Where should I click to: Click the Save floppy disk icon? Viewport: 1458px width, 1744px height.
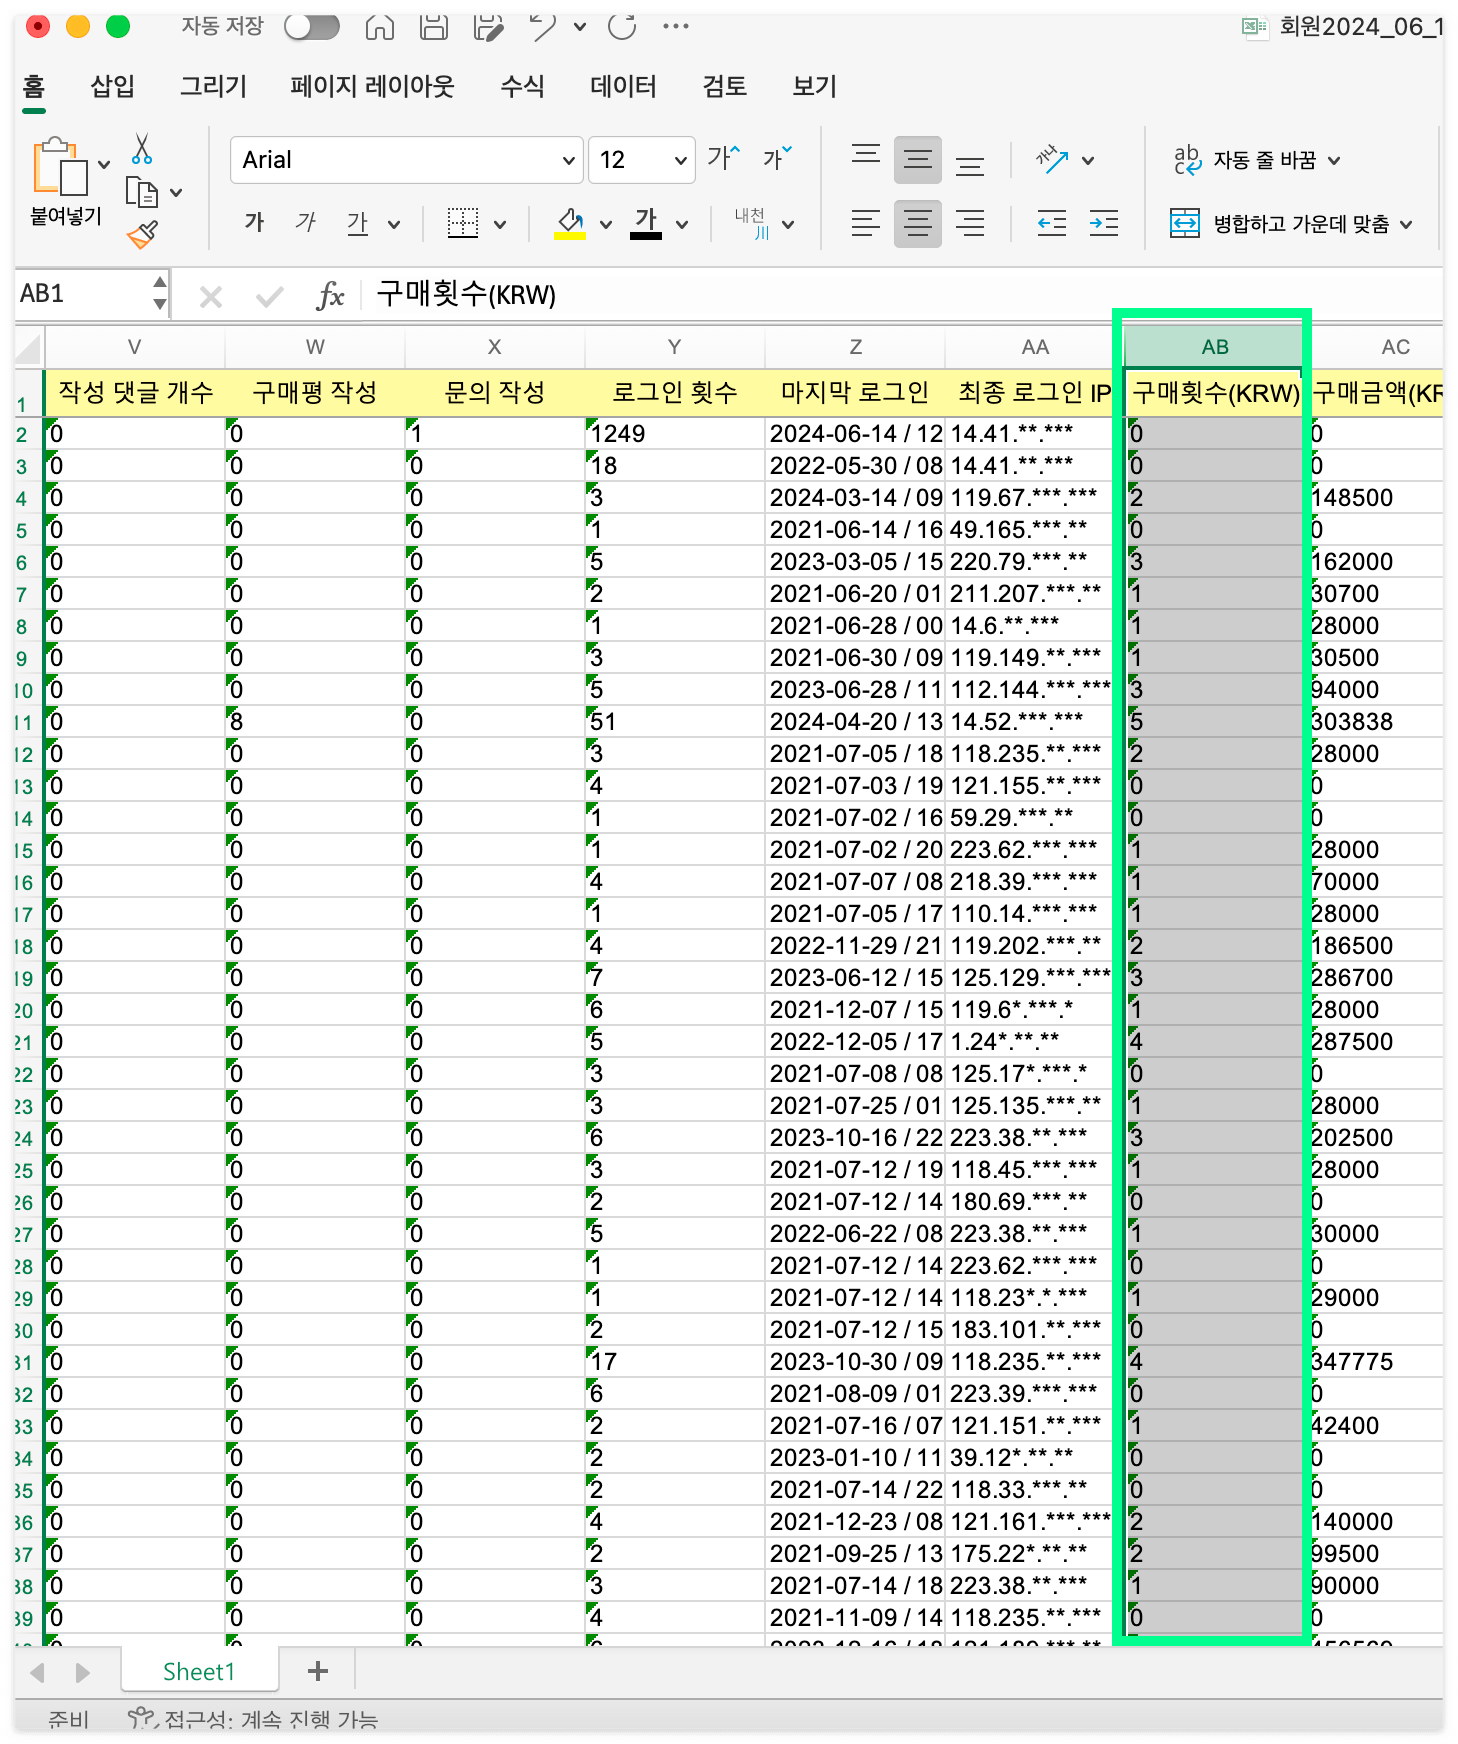[433, 27]
